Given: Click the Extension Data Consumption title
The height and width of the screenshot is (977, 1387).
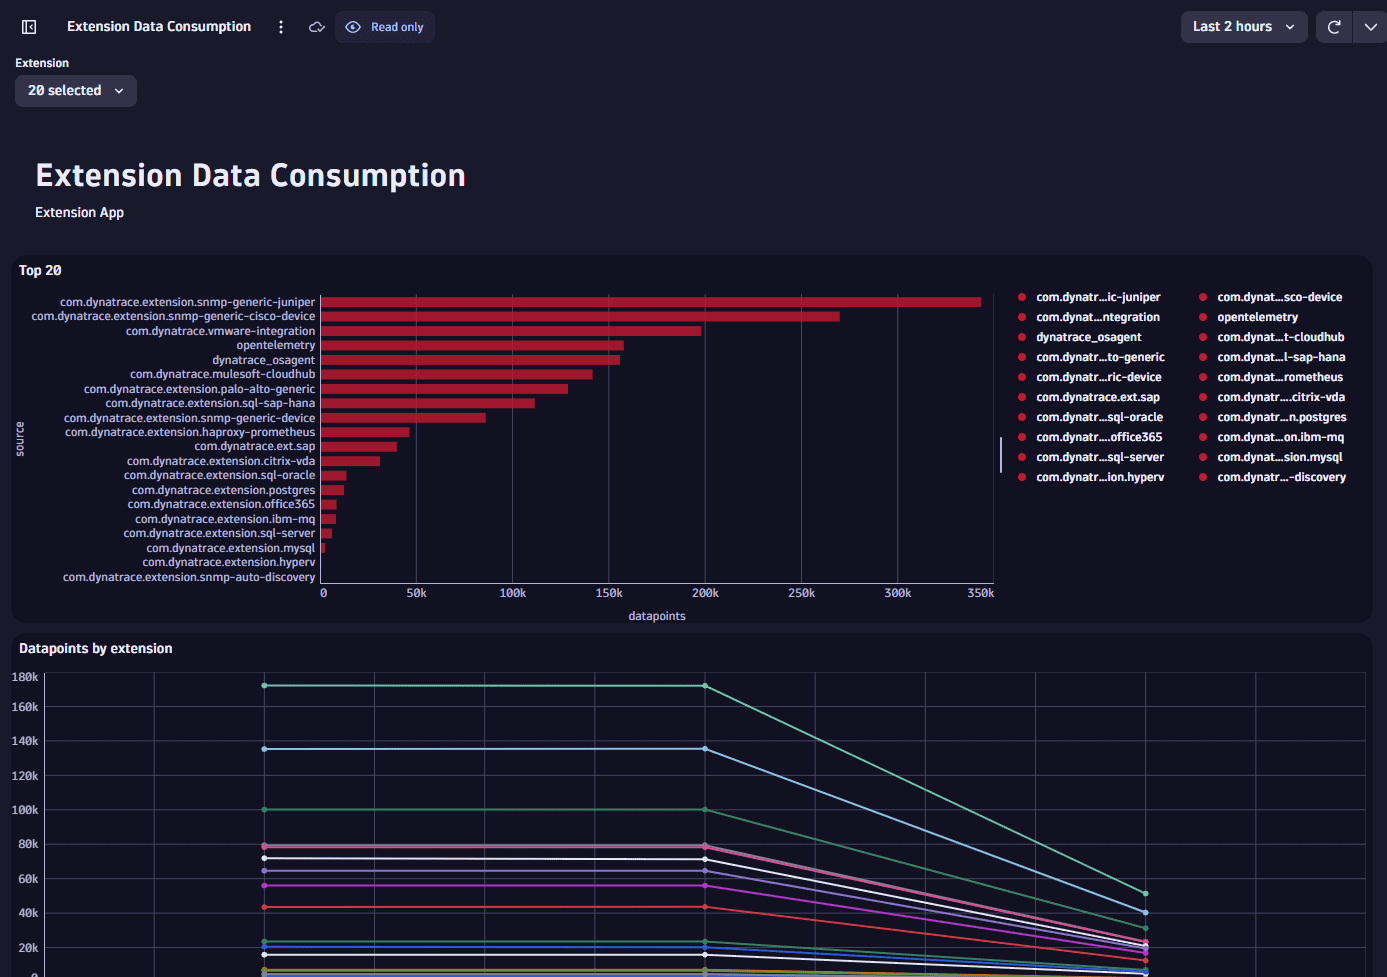Looking at the screenshot, I should tap(250, 176).
